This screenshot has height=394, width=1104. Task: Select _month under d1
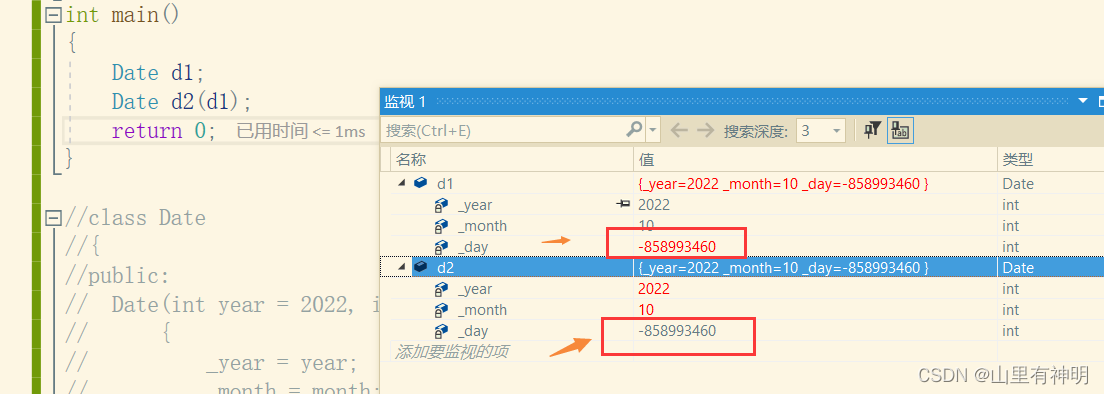click(482, 226)
